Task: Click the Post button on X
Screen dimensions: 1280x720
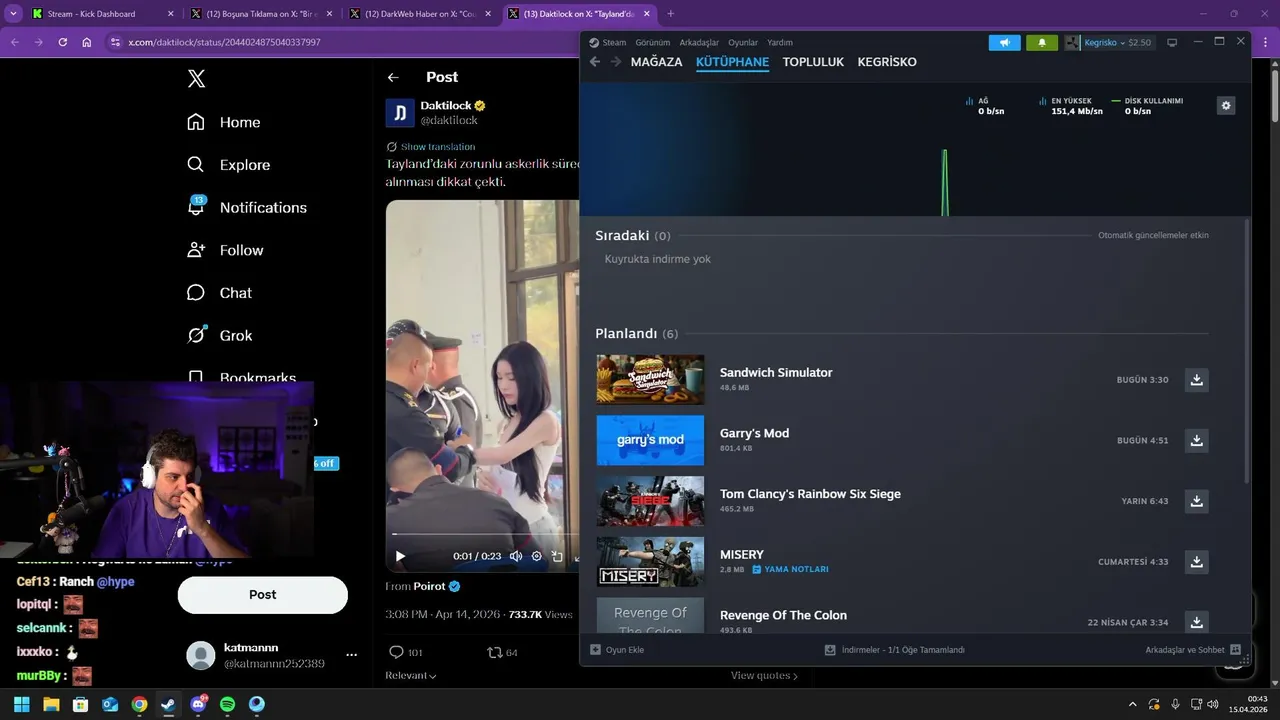Action: click(x=262, y=595)
